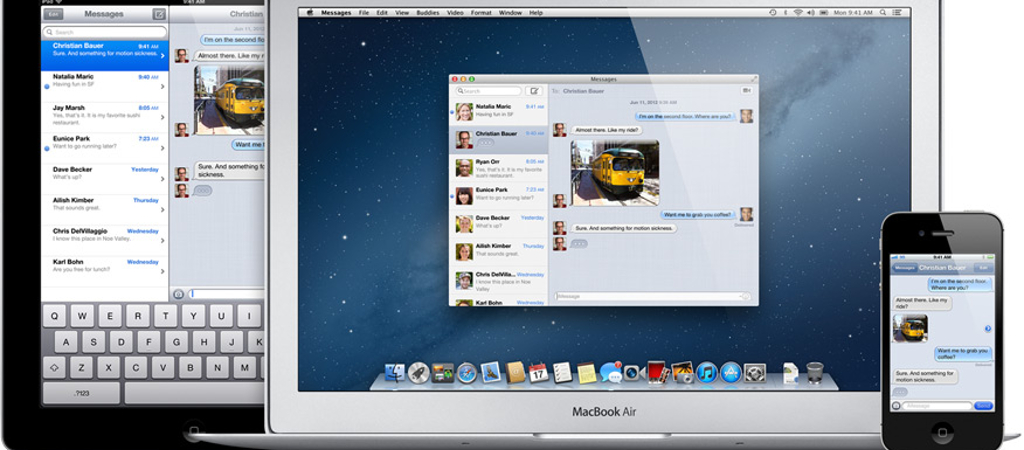Open Safari compass icon in dock
Image resolution: width=1024 pixels, height=450 pixels.
click(x=467, y=373)
